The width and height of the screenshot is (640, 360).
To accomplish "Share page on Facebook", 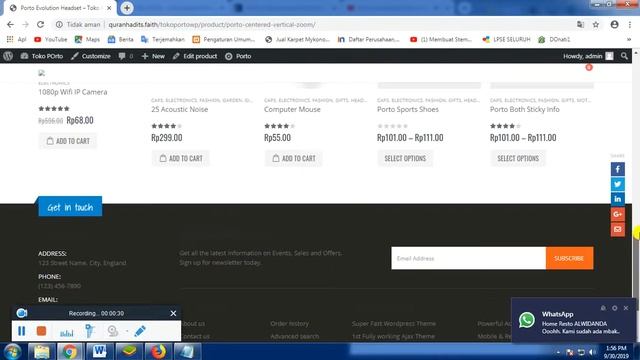I will coord(618,169).
